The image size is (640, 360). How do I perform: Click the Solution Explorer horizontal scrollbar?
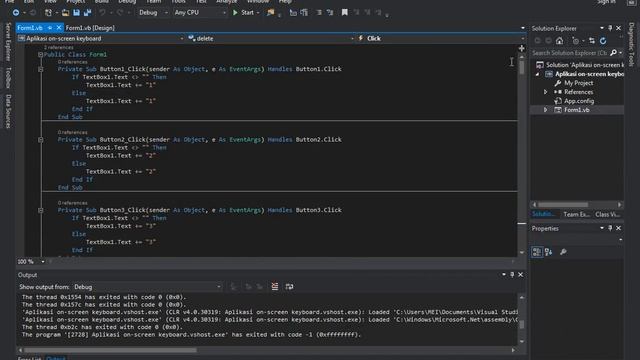563,204
